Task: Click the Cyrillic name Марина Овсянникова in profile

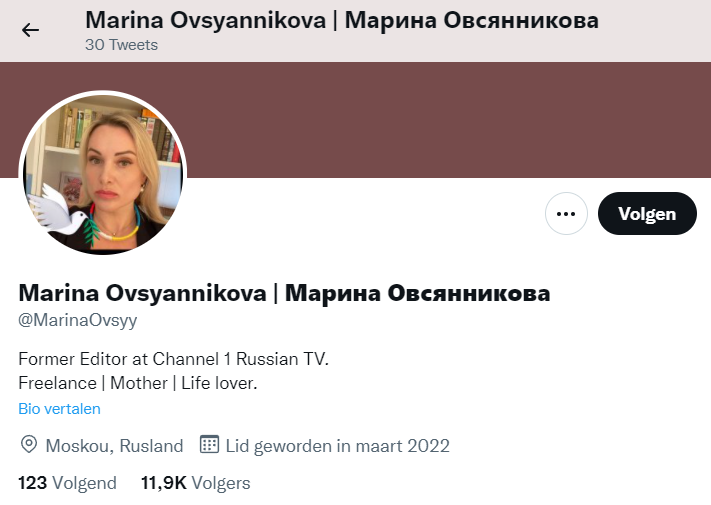Action: [418, 293]
